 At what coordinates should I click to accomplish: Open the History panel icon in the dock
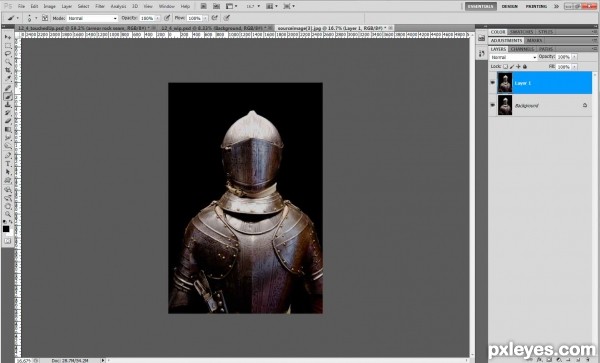click(x=482, y=54)
